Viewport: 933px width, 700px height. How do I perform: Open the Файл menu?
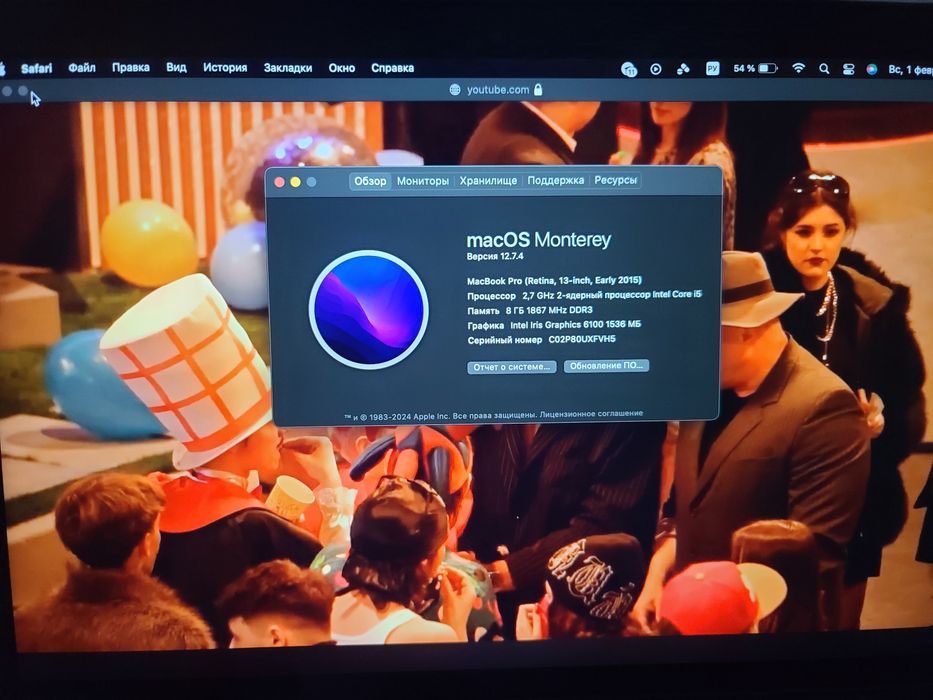coord(82,68)
